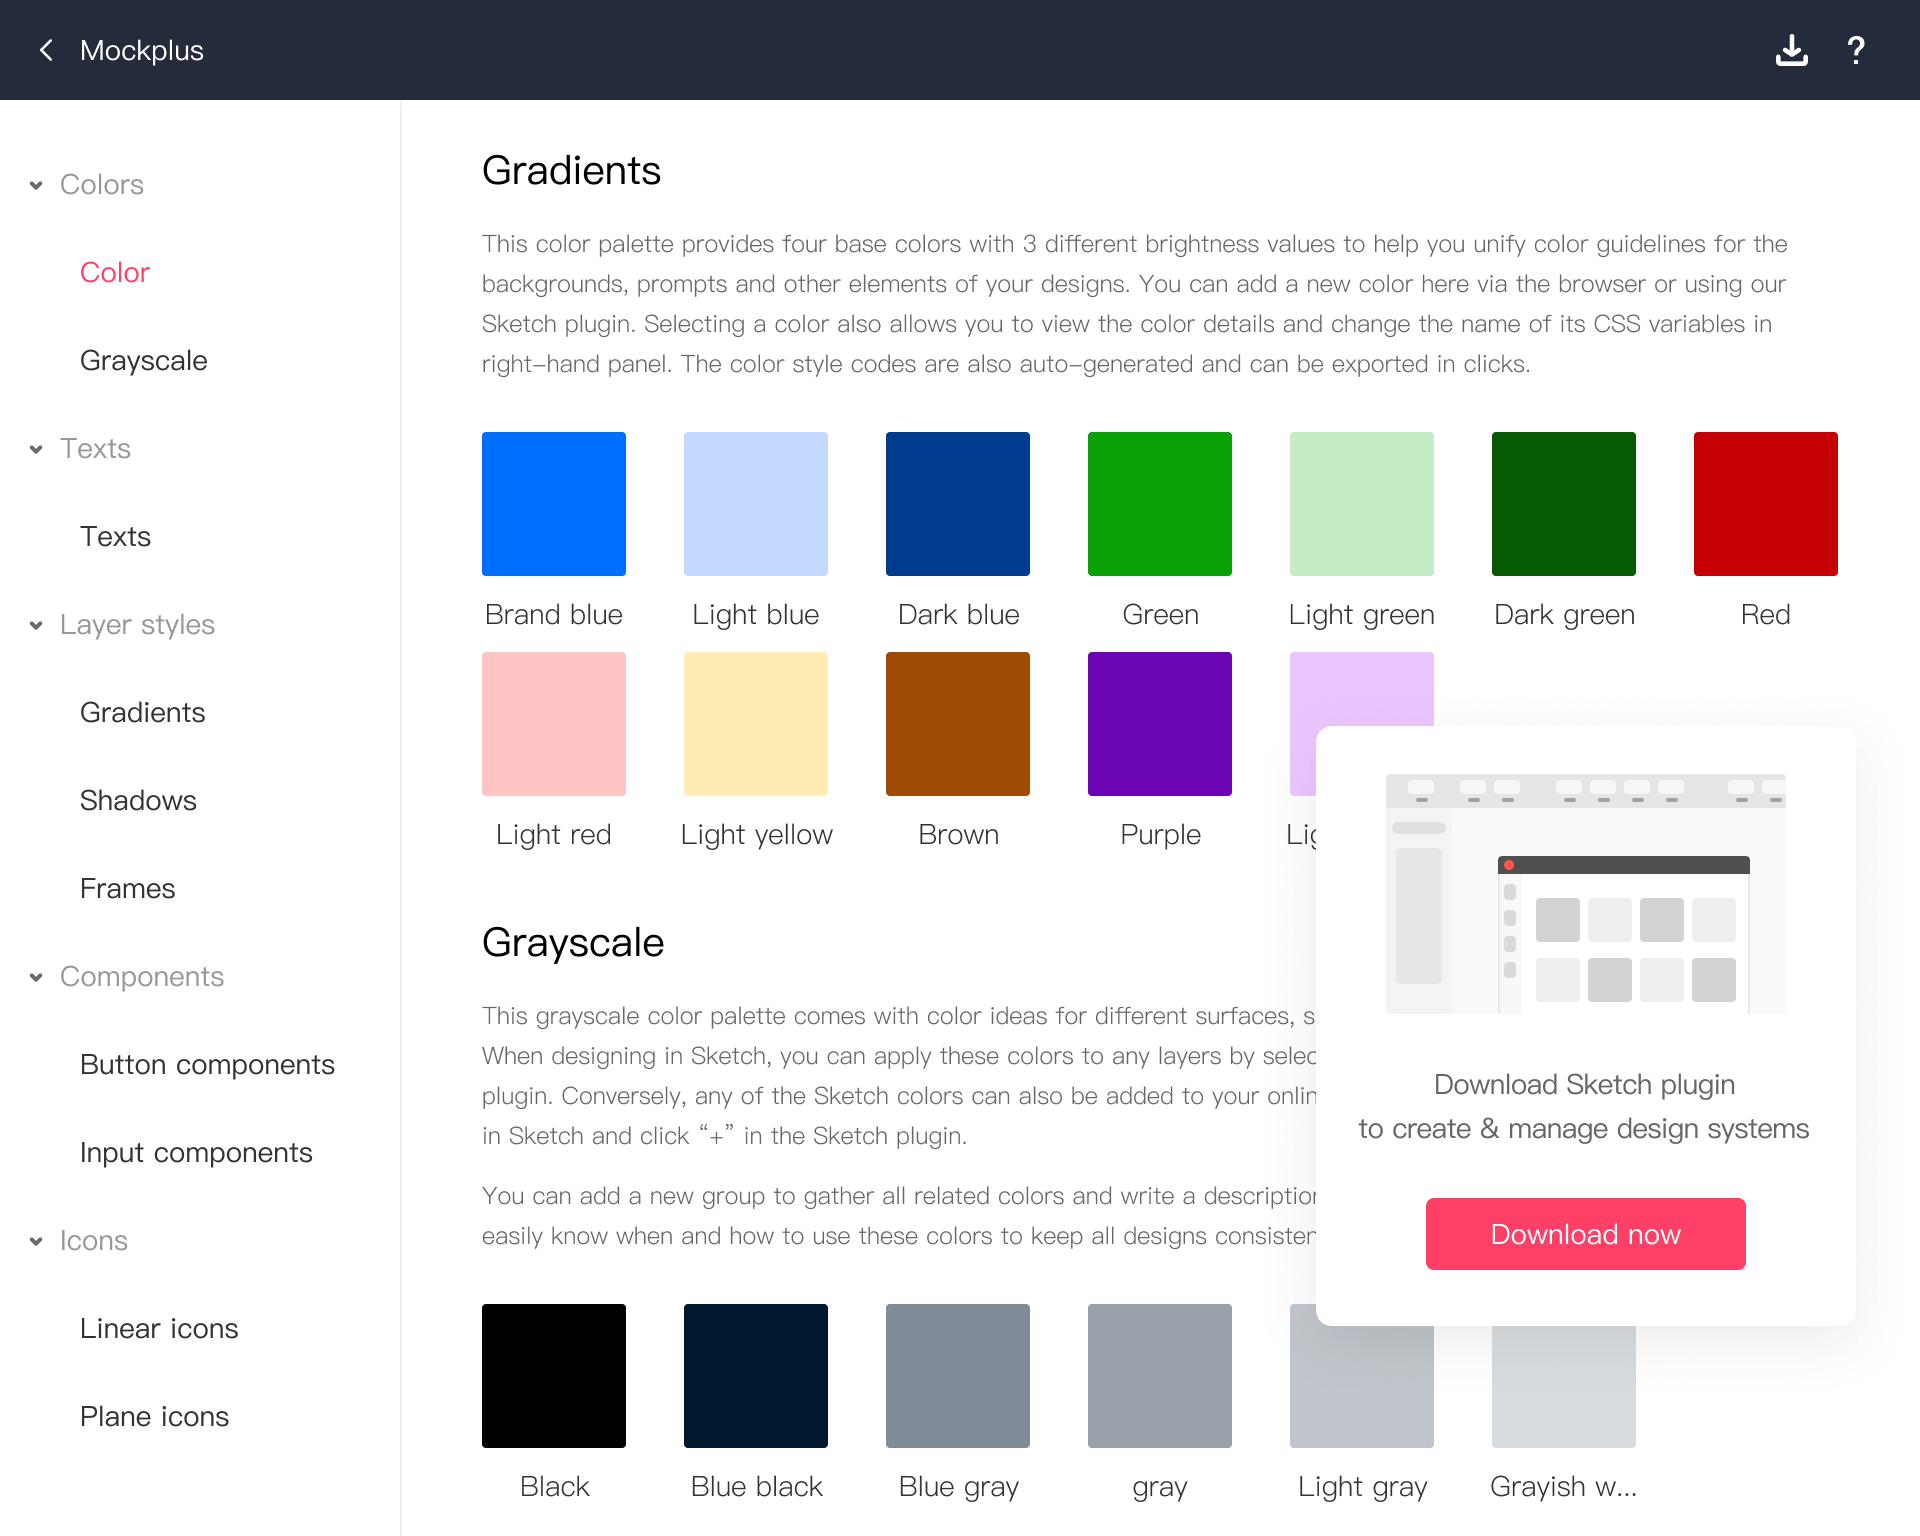Choose the Light yellow swatch

click(755, 724)
